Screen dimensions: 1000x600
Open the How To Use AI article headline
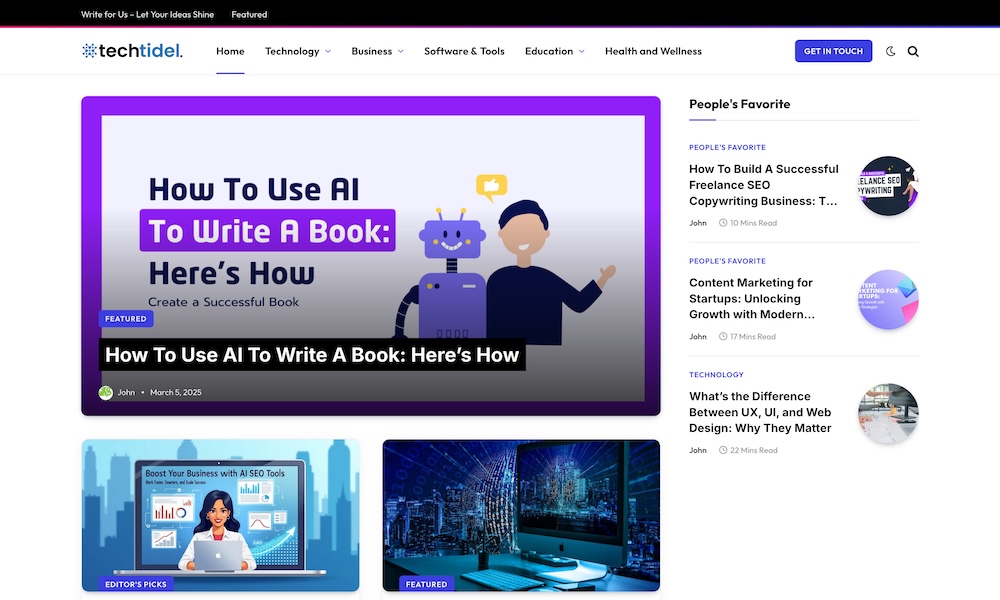312,355
